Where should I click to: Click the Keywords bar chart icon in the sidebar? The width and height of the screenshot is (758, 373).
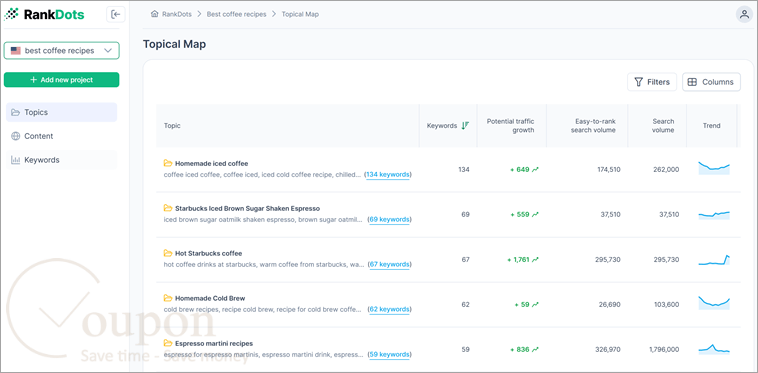click(15, 160)
